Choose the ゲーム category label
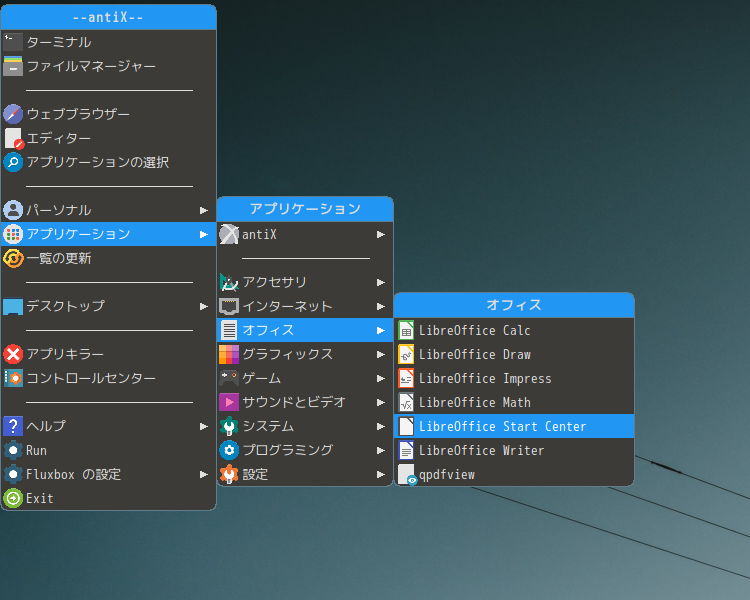This screenshot has width=750, height=600. tap(261, 378)
